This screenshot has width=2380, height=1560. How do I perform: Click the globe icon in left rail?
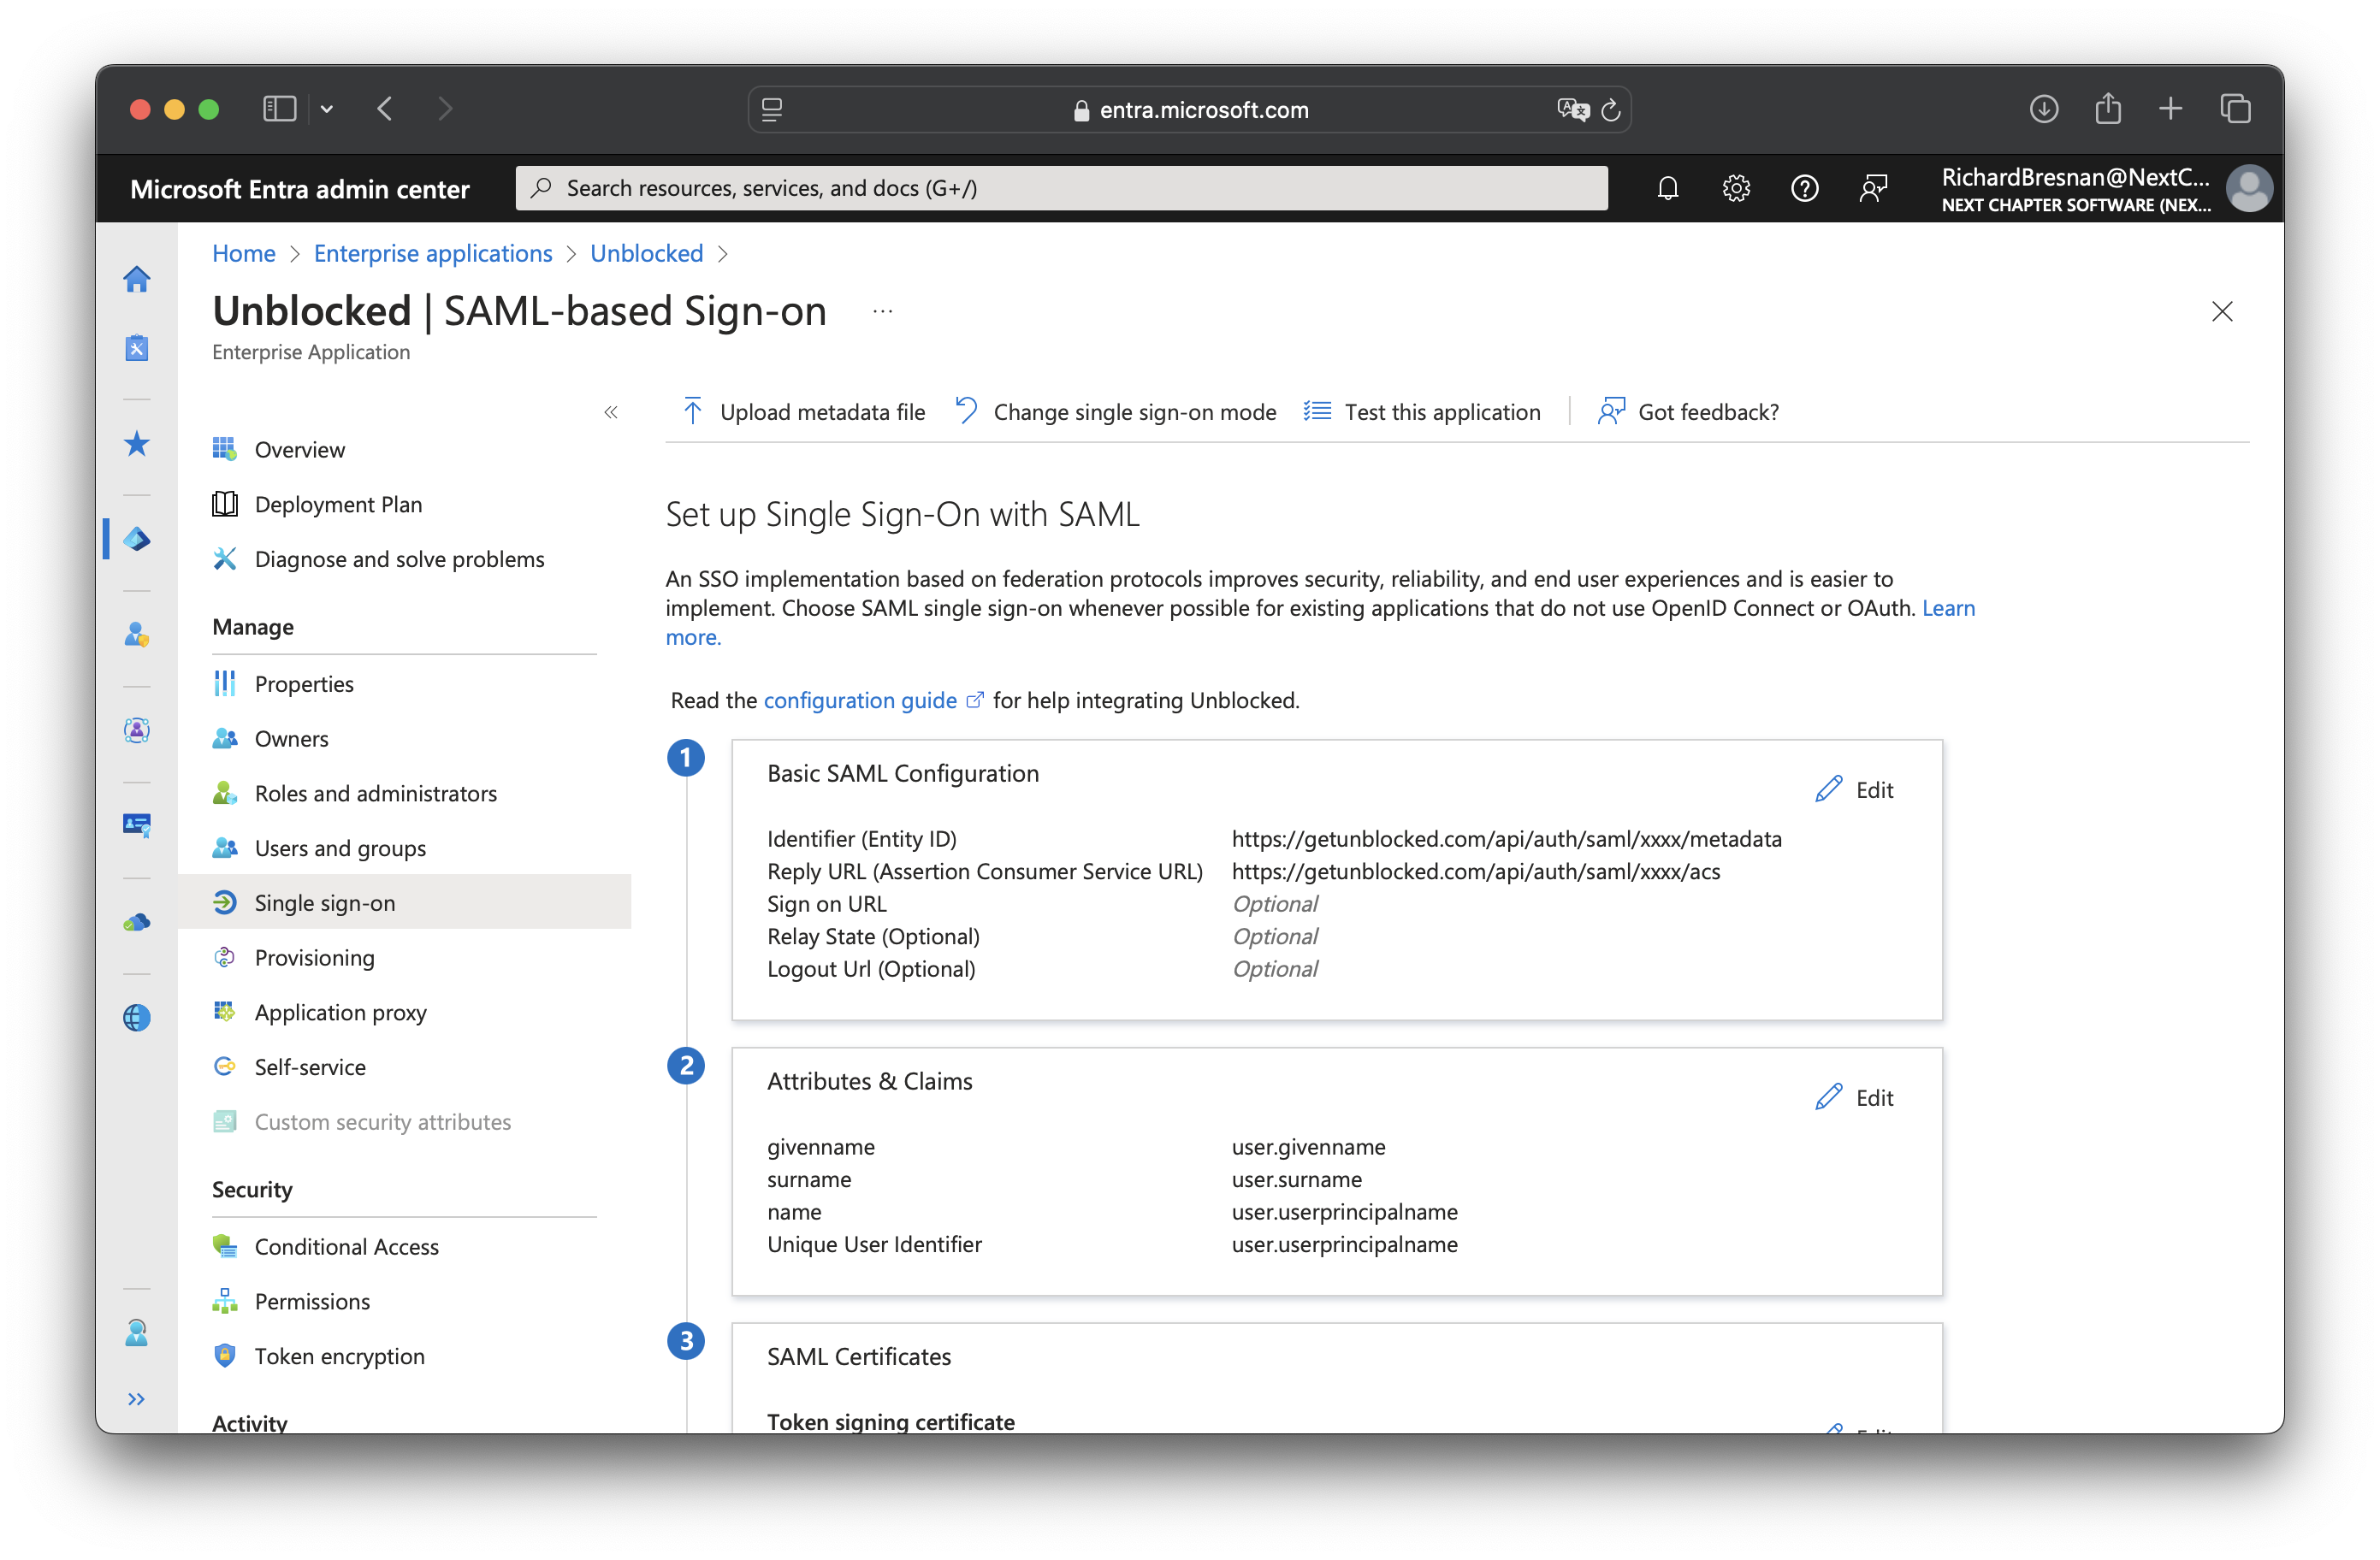click(x=137, y=1018)
